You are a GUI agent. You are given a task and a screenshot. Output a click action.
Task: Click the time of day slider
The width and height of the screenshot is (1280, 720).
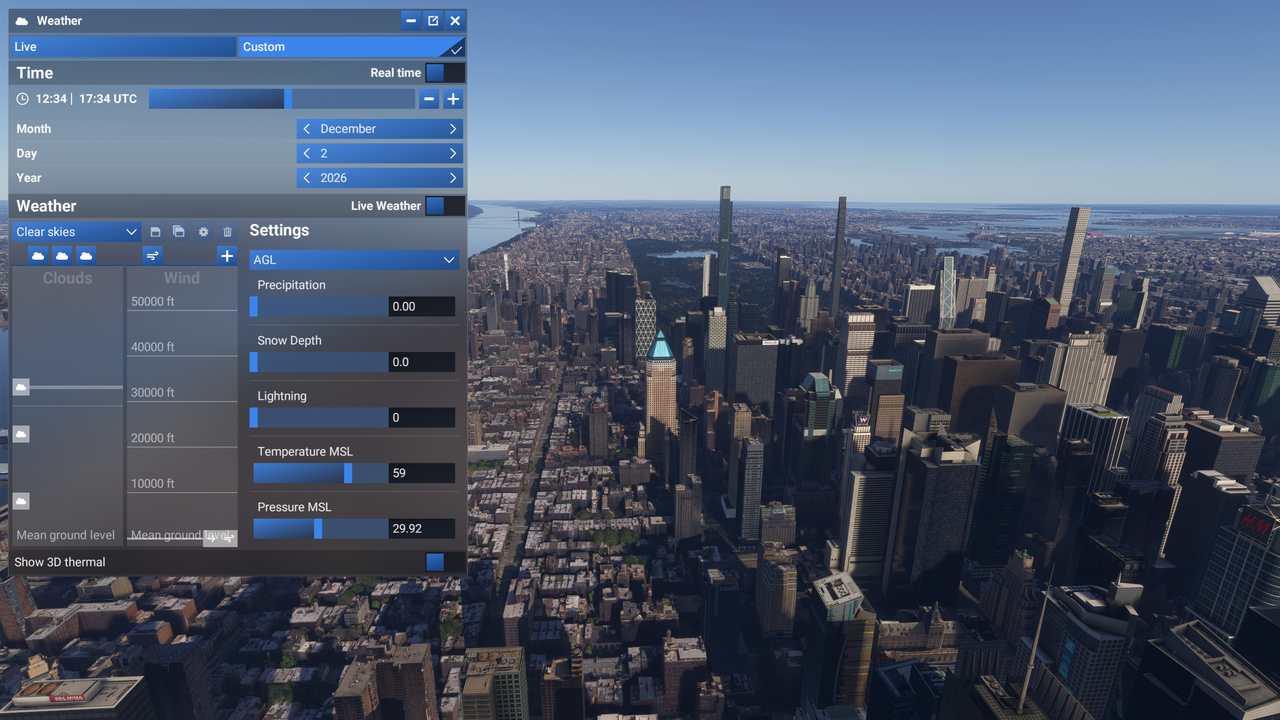(x=282, y=99)
